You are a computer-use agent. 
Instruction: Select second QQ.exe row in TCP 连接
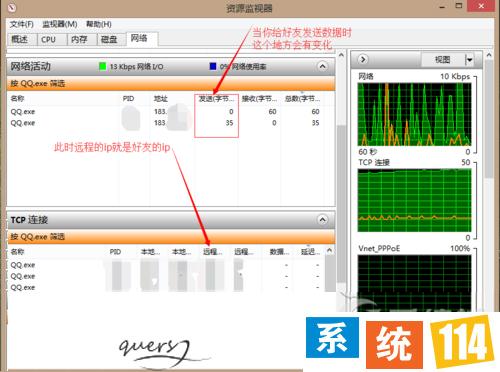click(x=166, y=276)
